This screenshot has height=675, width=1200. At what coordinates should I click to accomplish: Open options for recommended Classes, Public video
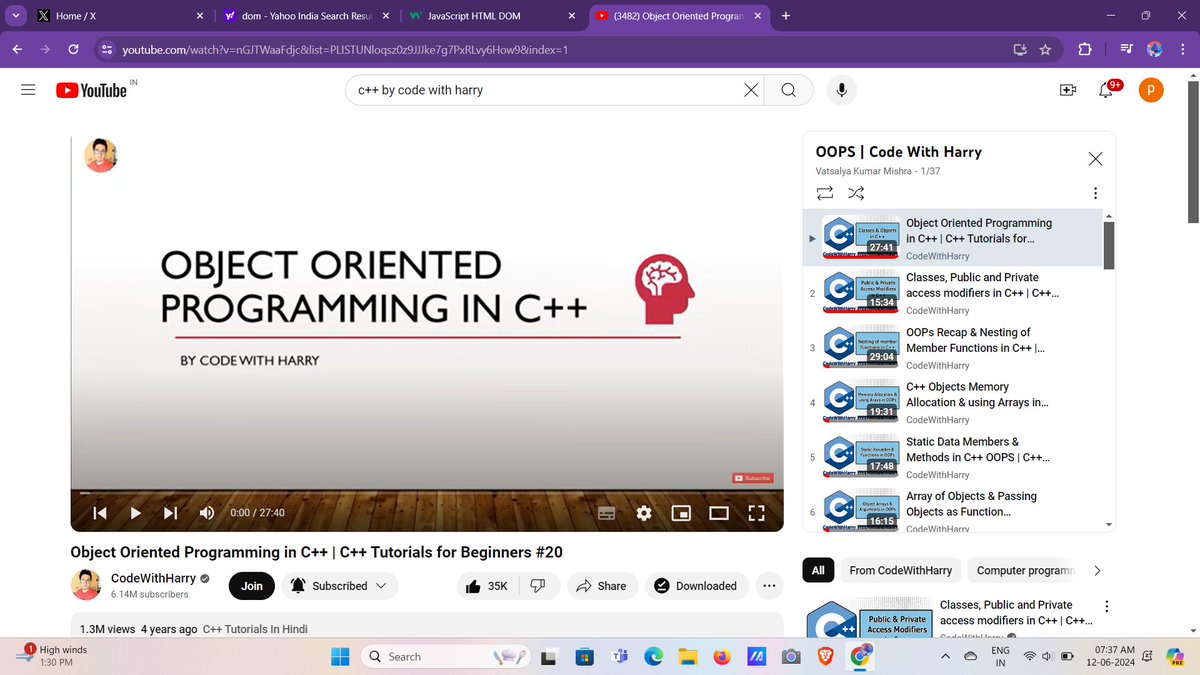tap(1105, 606)
